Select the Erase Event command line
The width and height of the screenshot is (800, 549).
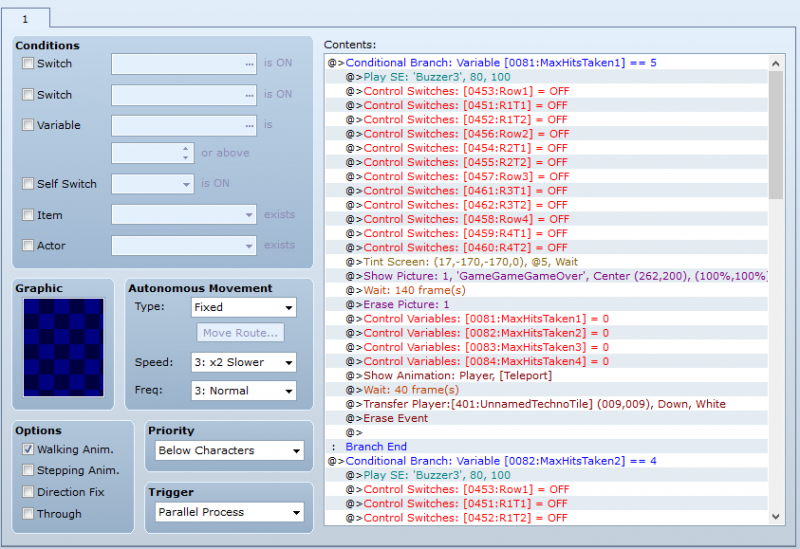547,418
